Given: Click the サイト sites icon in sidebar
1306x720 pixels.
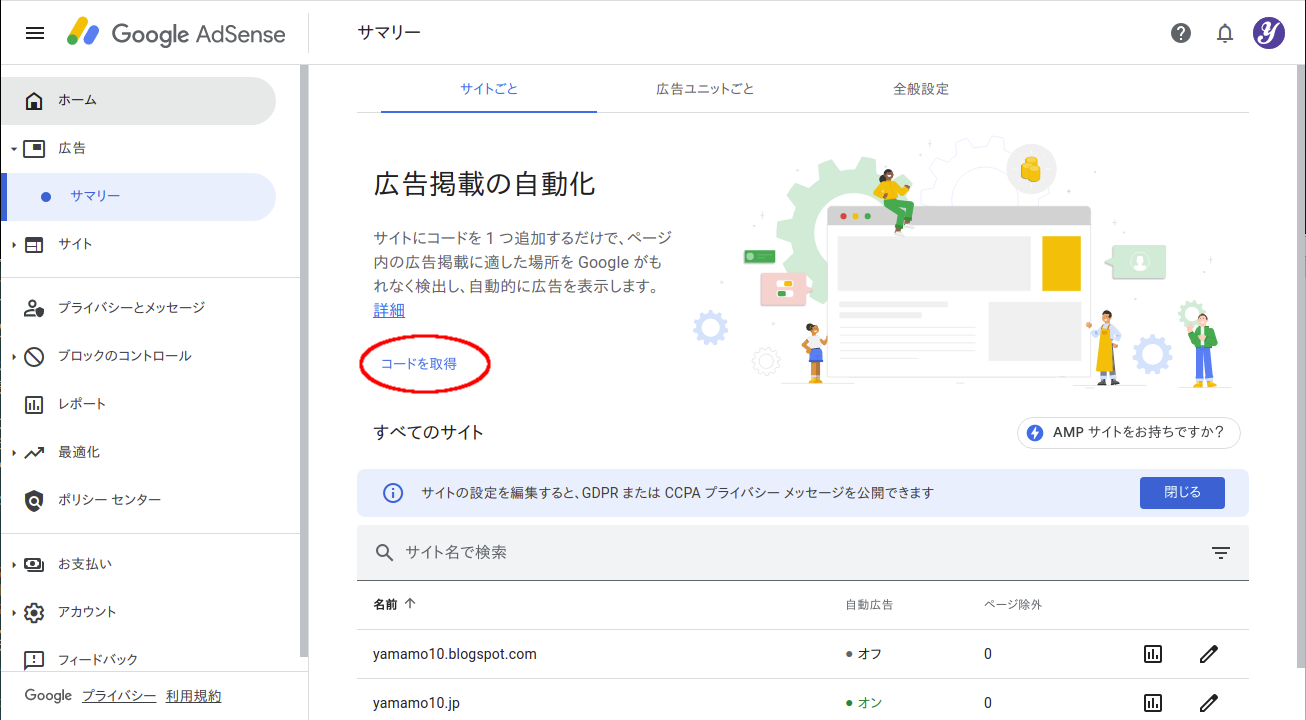Looking at the screenshot, I should pos(34,244).
